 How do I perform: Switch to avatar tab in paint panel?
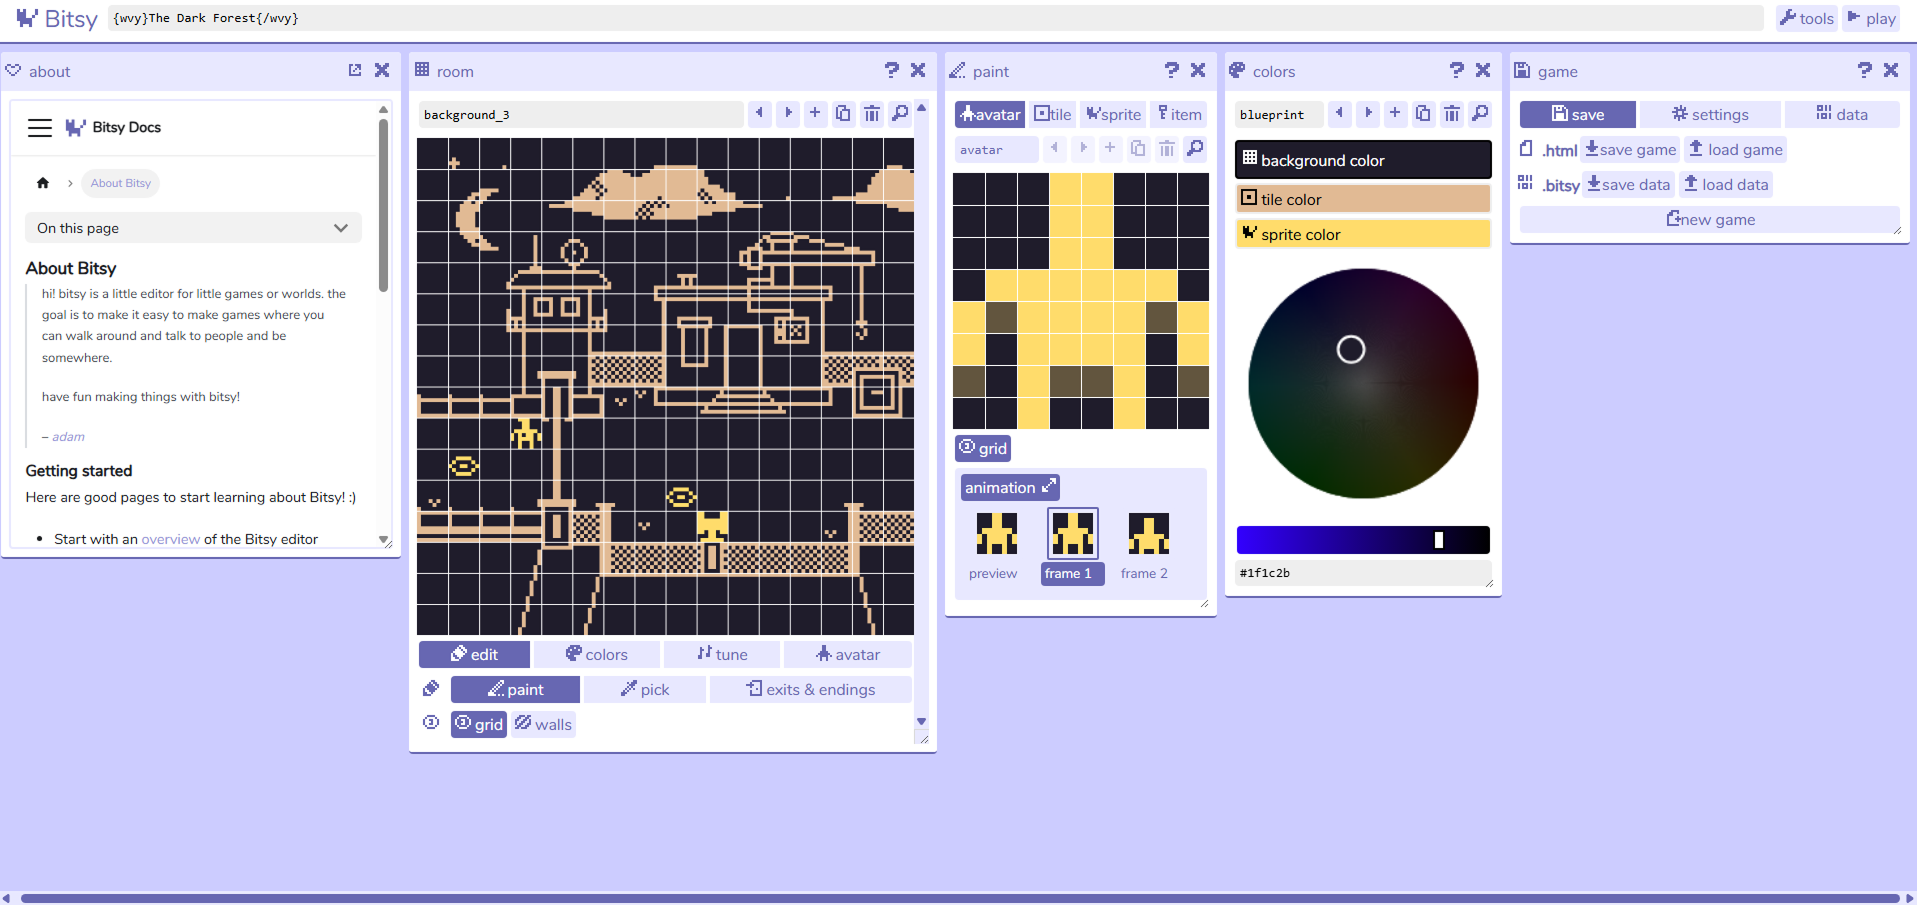coord(990,114)
